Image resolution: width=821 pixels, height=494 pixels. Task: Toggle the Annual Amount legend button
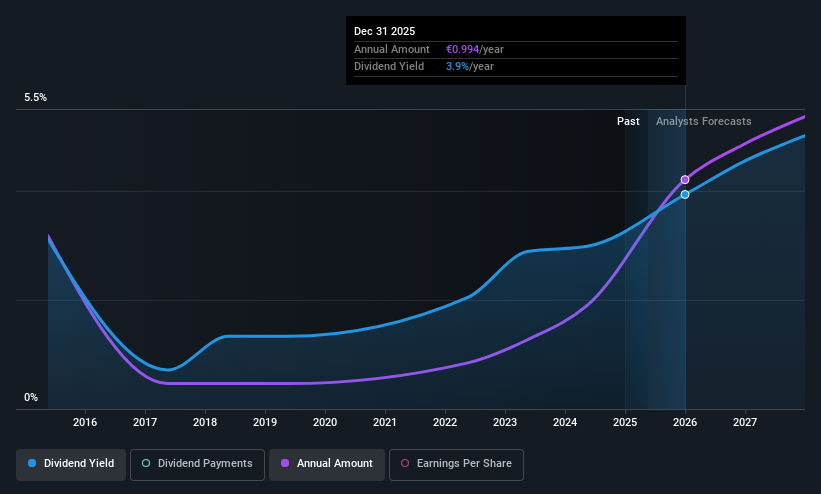coord(327,464)
